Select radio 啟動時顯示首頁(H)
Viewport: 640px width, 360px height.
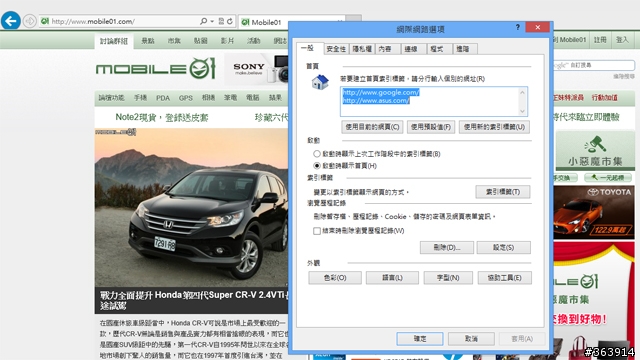coord(317,166)
